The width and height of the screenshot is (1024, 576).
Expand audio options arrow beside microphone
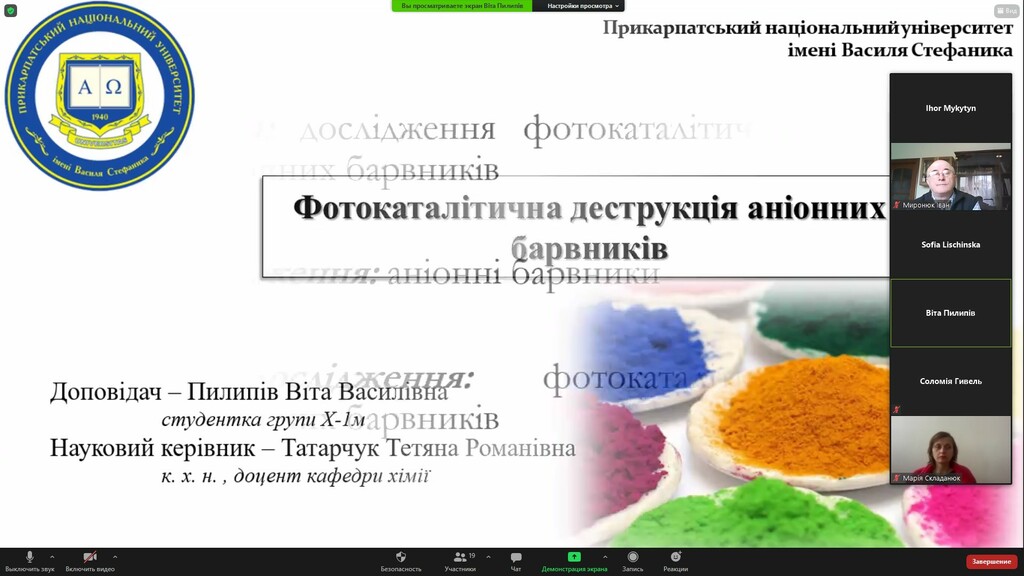52,557
